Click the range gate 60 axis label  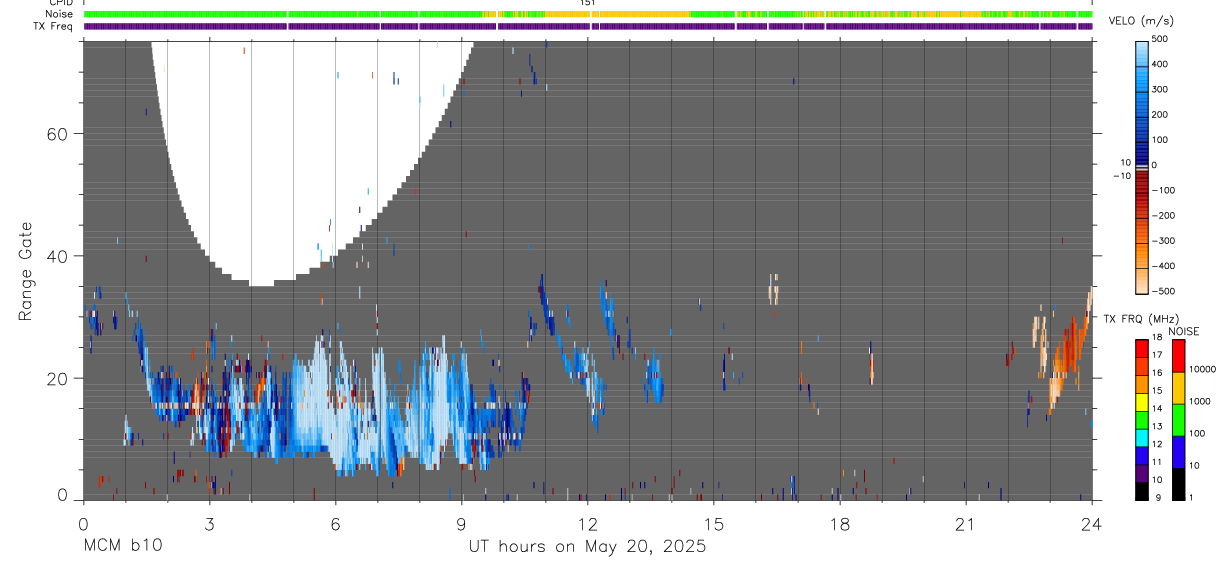pos(56,134)
